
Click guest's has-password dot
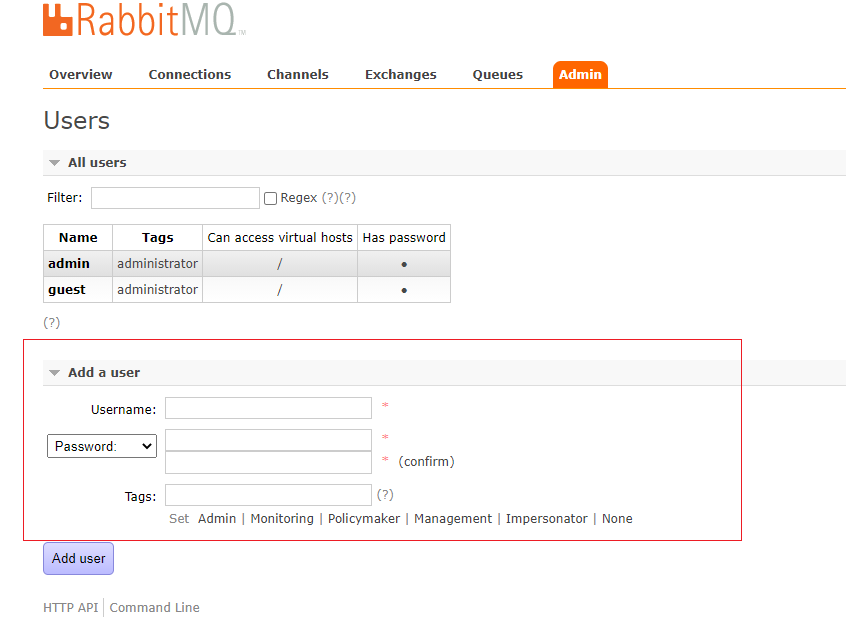pyautogui.click(x=404, y=290)
